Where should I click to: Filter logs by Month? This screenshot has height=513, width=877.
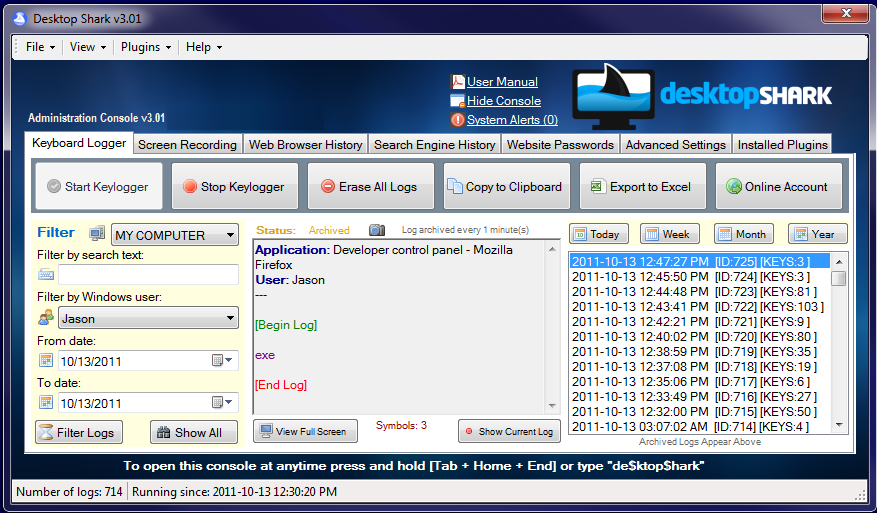(744, 234)
